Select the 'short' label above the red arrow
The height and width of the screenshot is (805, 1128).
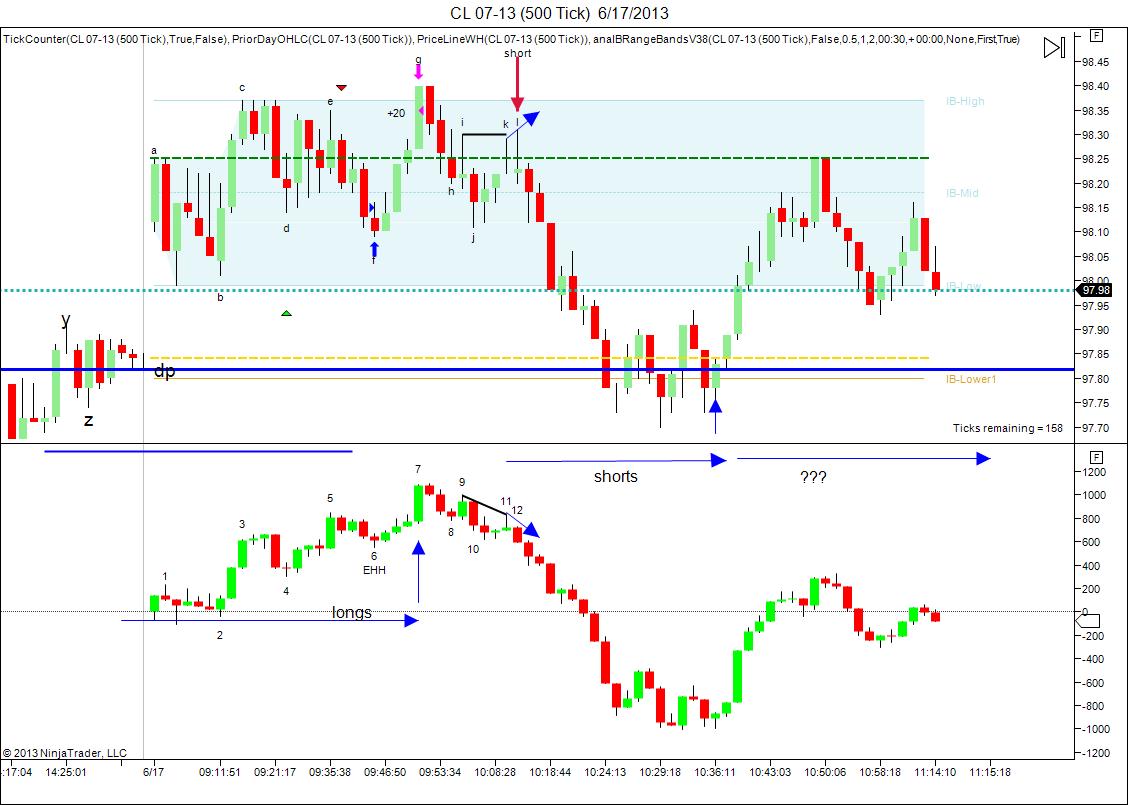coord(517,53)
